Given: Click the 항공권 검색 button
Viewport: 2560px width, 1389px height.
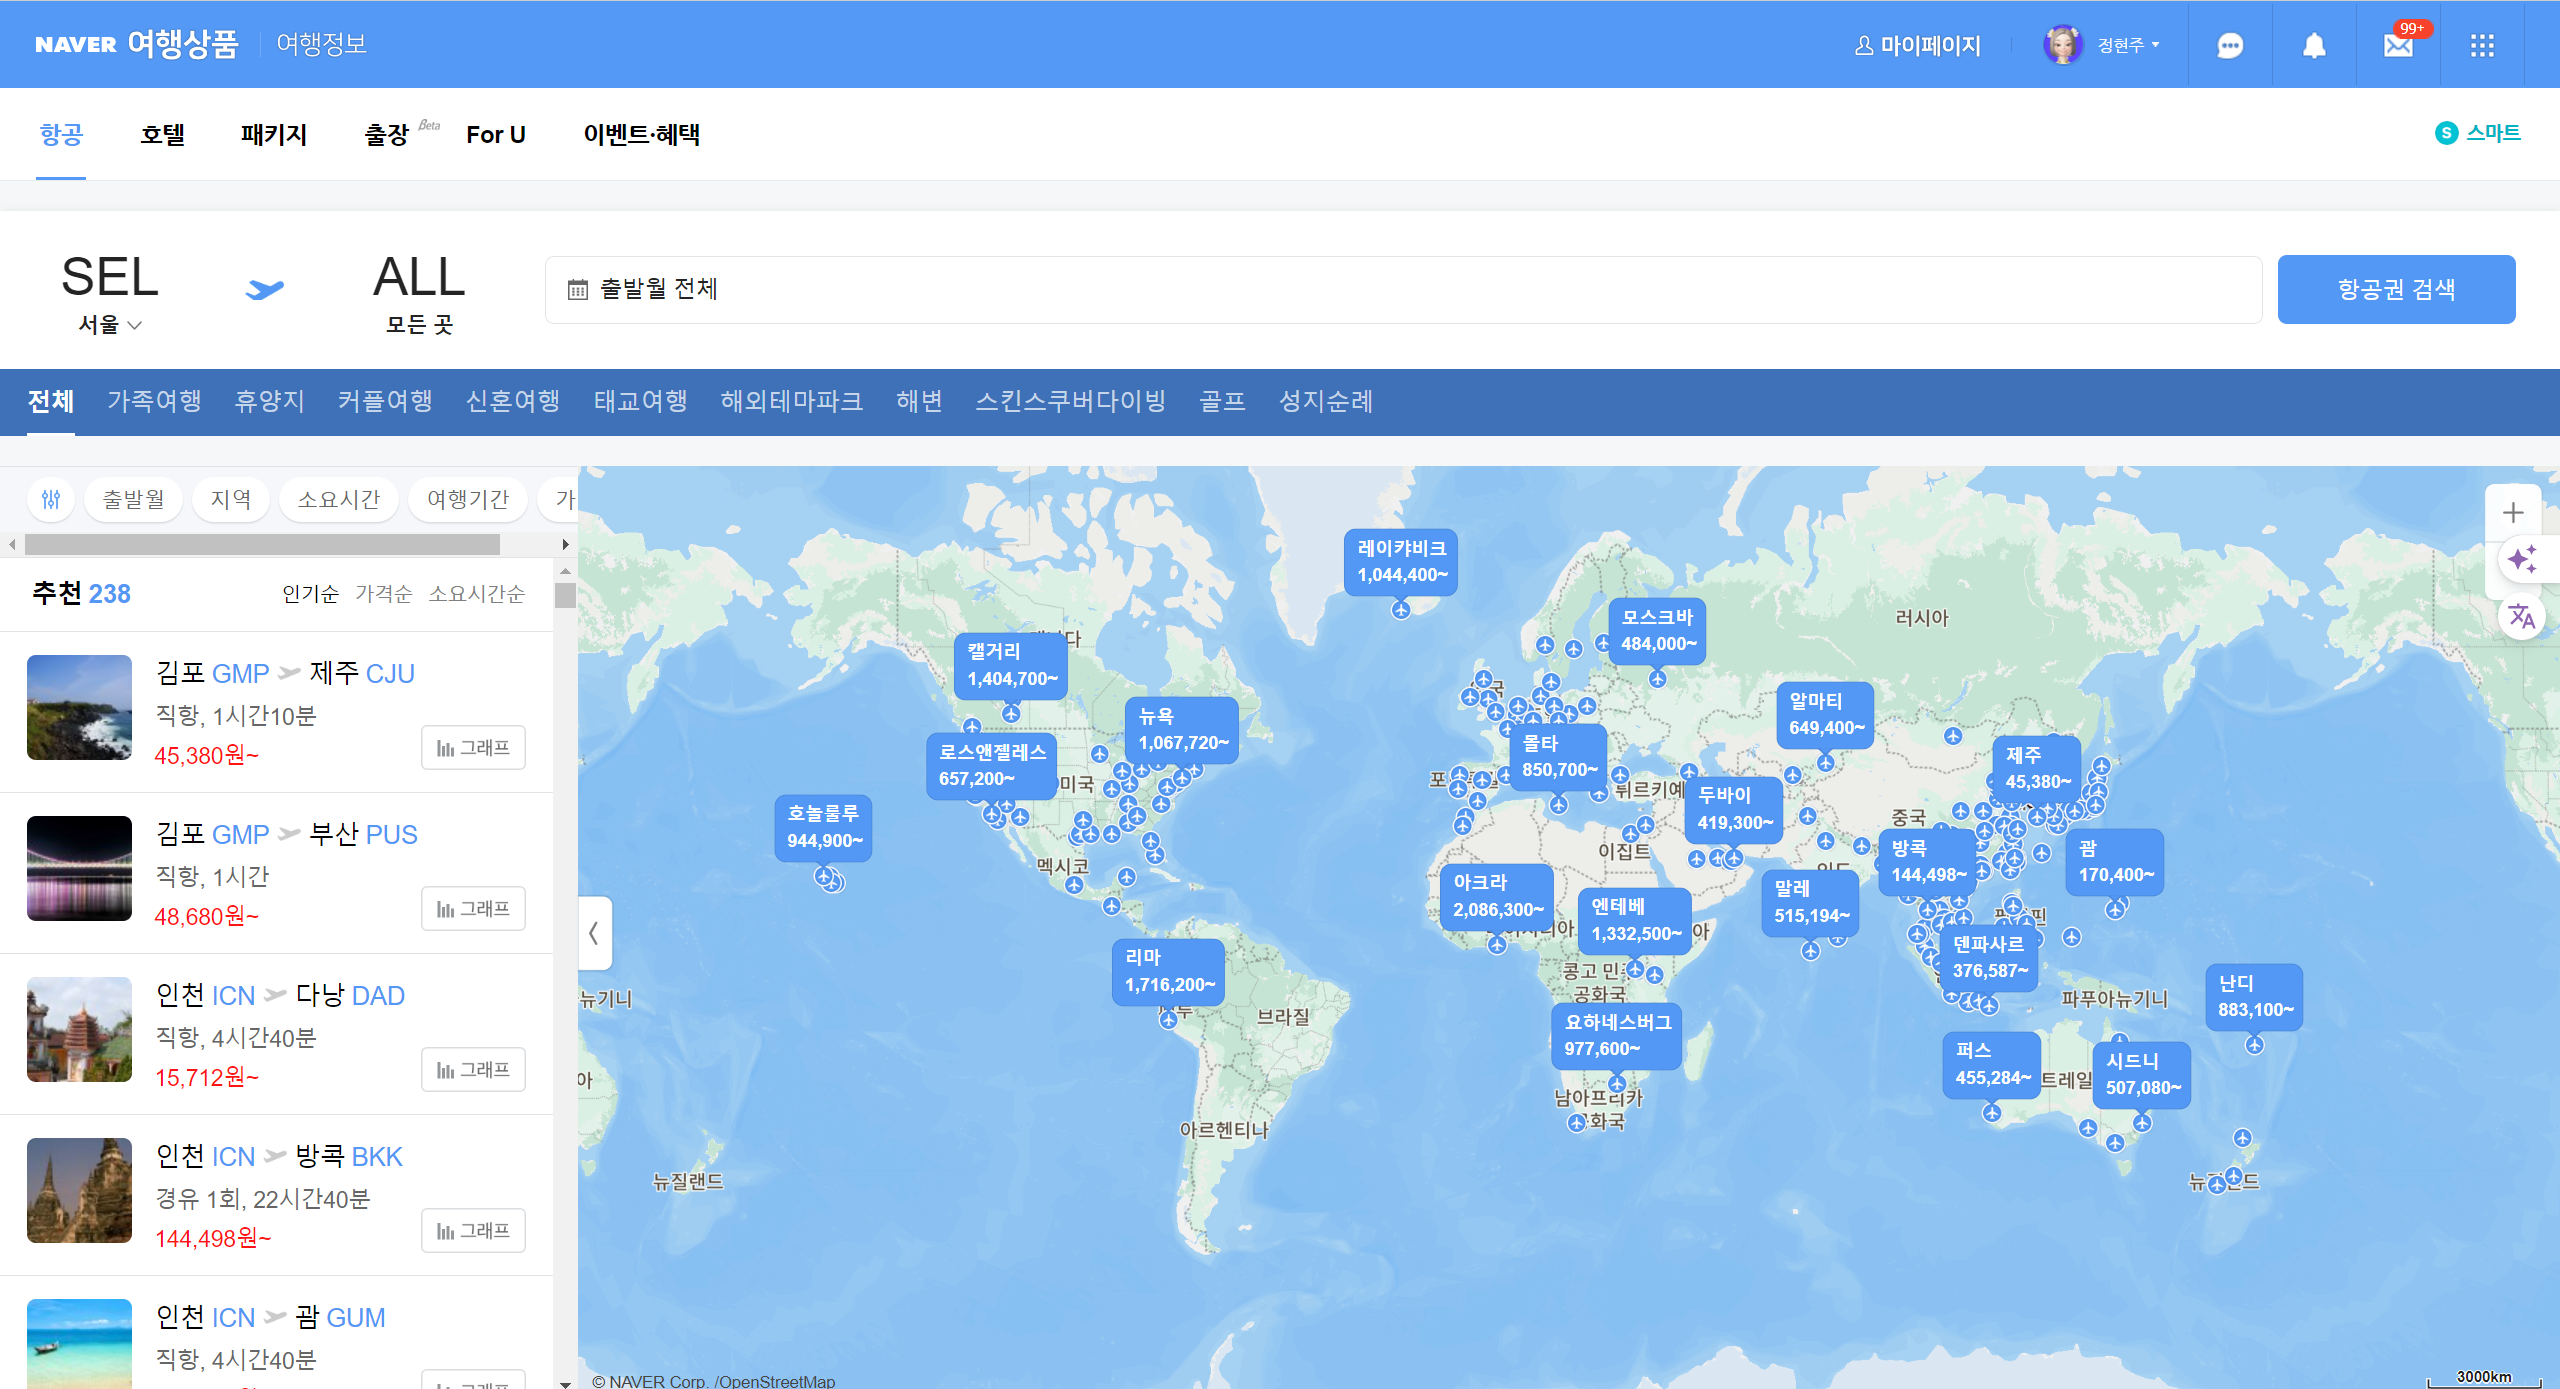Looking at the screenshot, I should tap(2396, 290).
